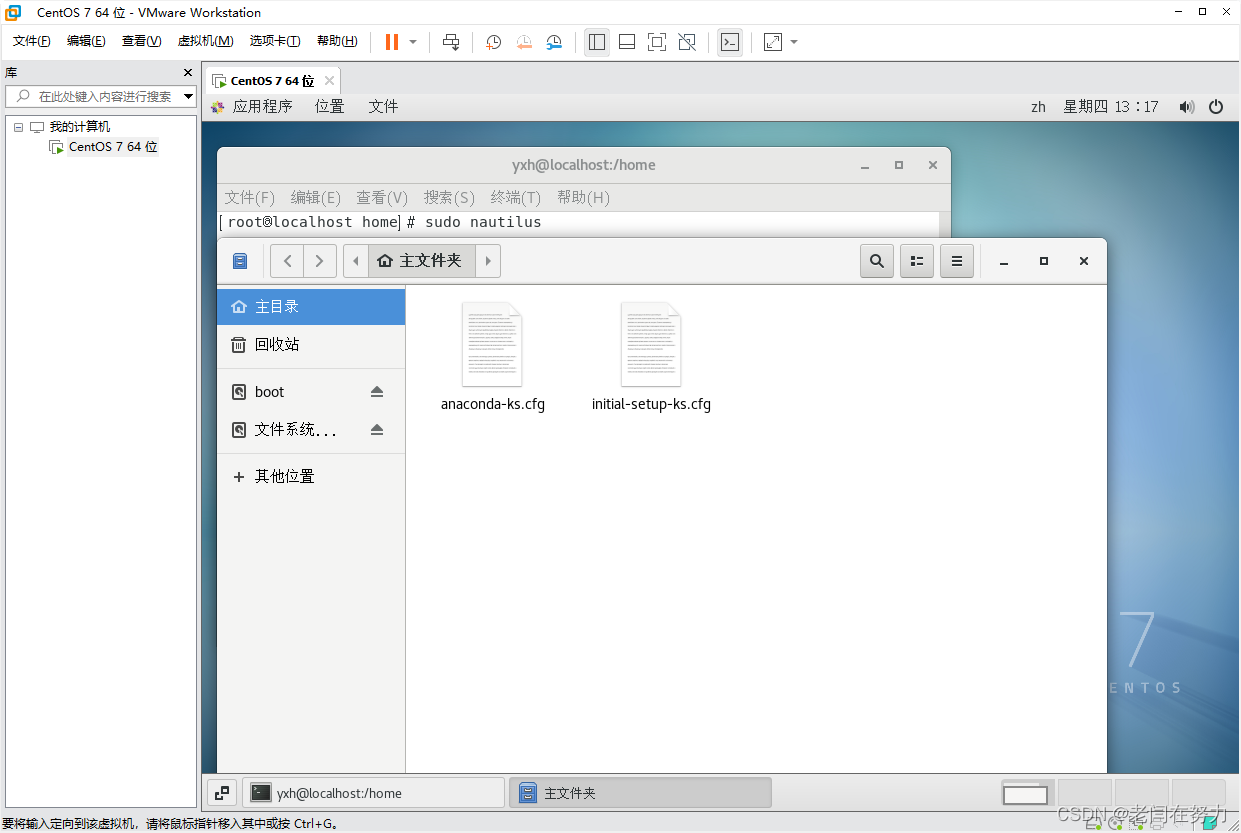The image size is (1241, 833).
Task: Open the GNOME 文件 menu in top bar
Action: click(x=383, y=106)
